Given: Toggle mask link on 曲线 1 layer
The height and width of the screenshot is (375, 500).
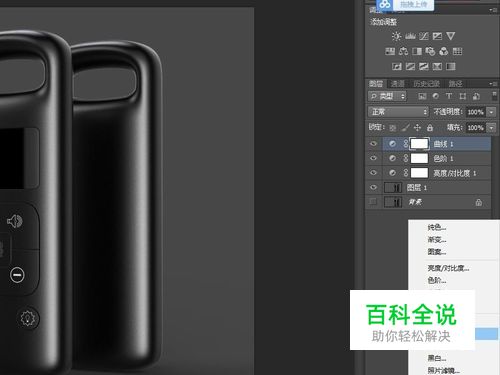Looking at the screenshot, I should coord(405,144).
